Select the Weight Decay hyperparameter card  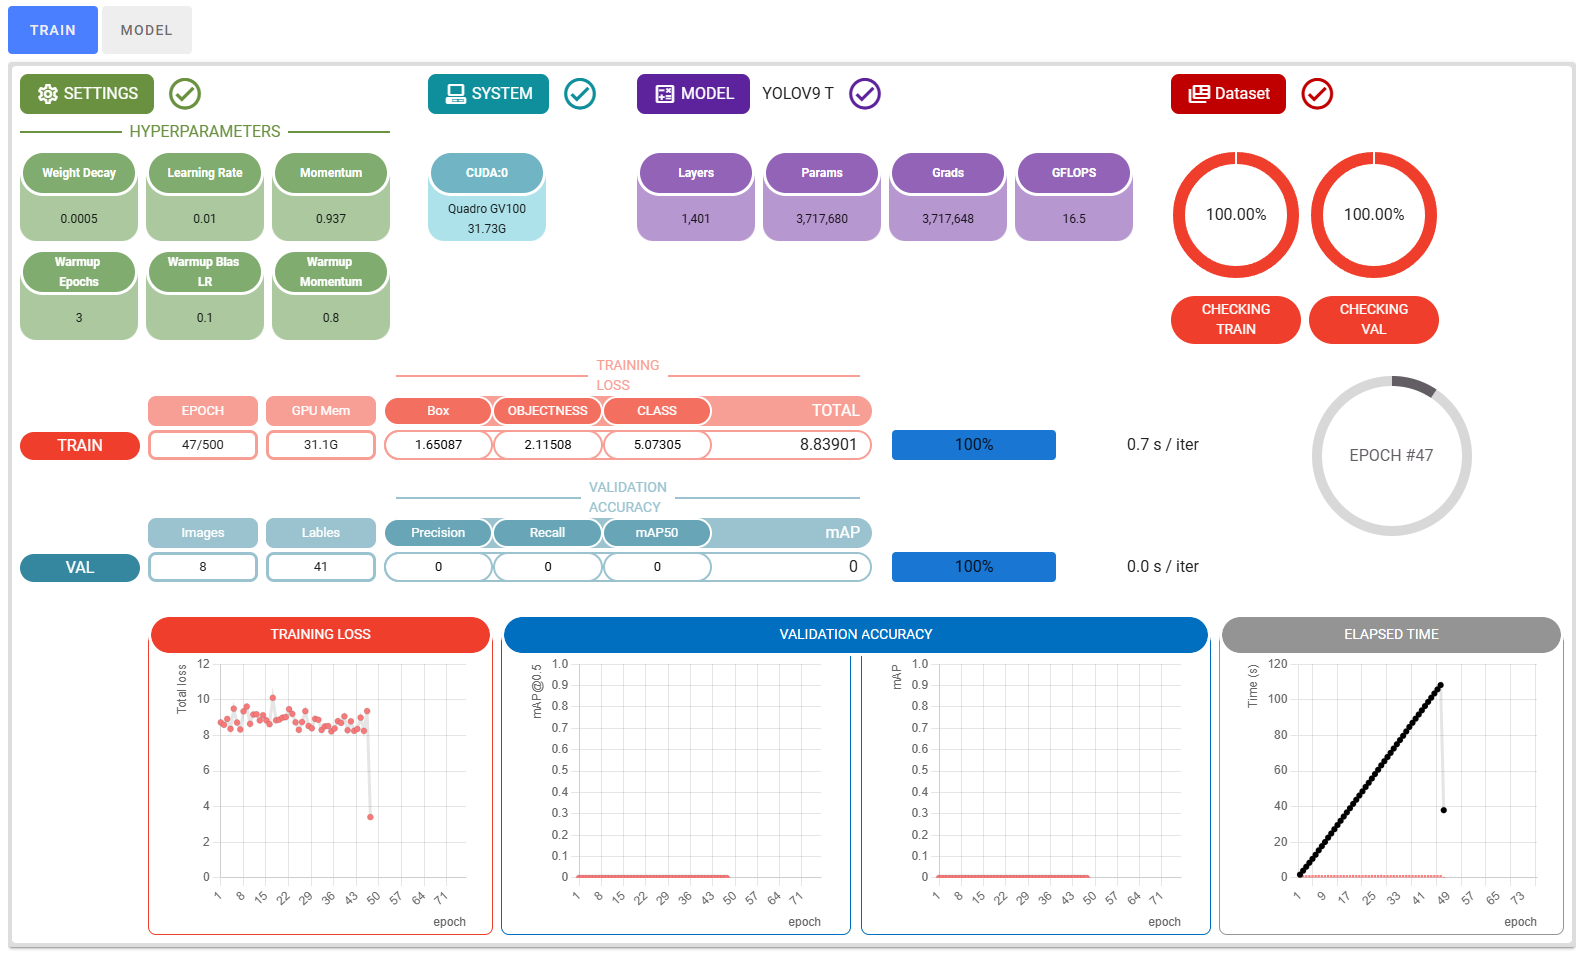(79, 197)
